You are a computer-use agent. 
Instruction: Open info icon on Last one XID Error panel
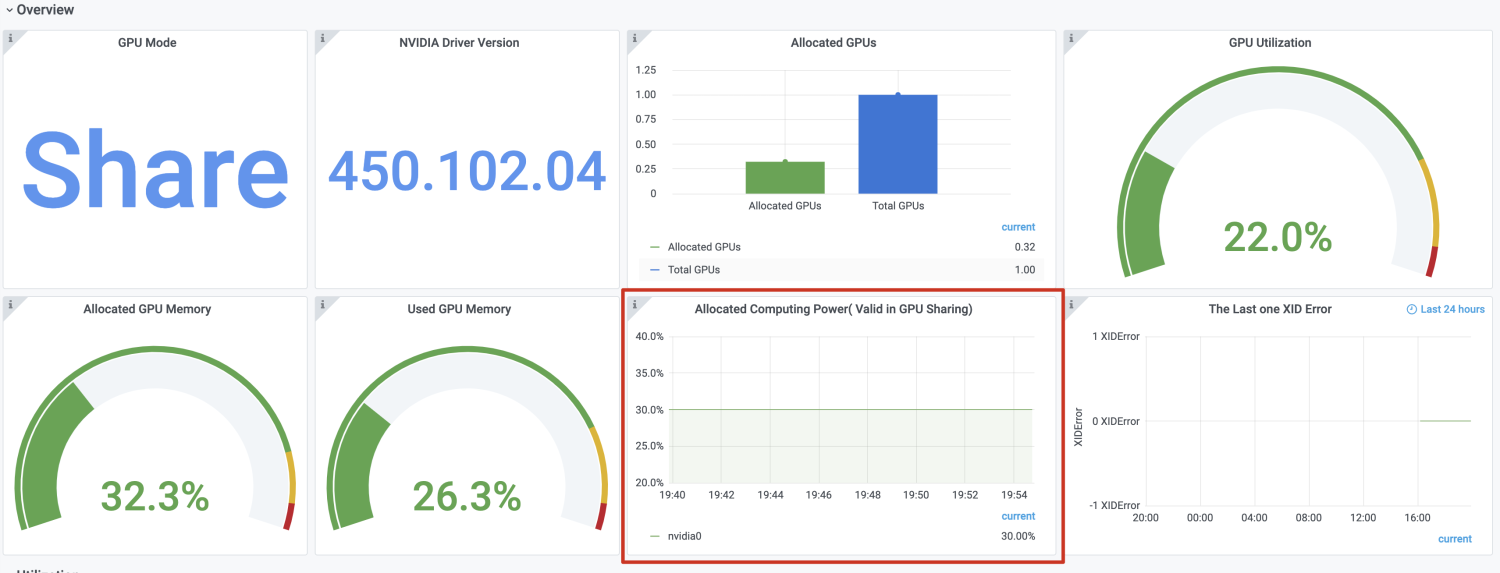point(1071,304)
